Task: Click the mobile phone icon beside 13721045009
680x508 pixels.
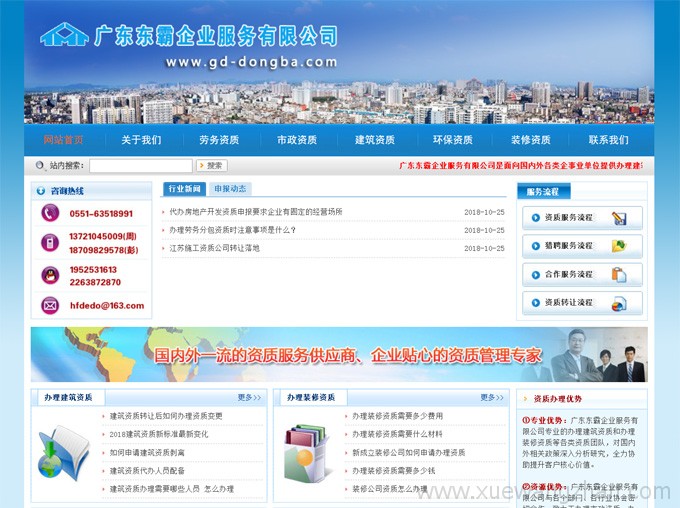Action: click(50, 243)
